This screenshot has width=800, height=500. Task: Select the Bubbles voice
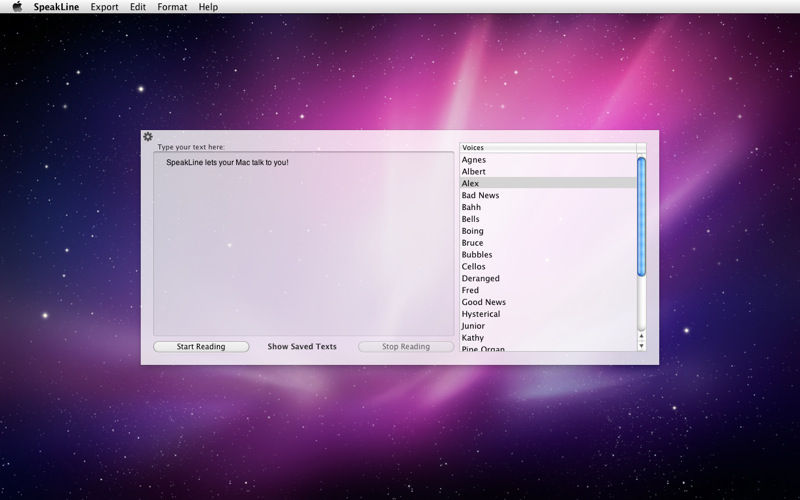pos(548,255)
